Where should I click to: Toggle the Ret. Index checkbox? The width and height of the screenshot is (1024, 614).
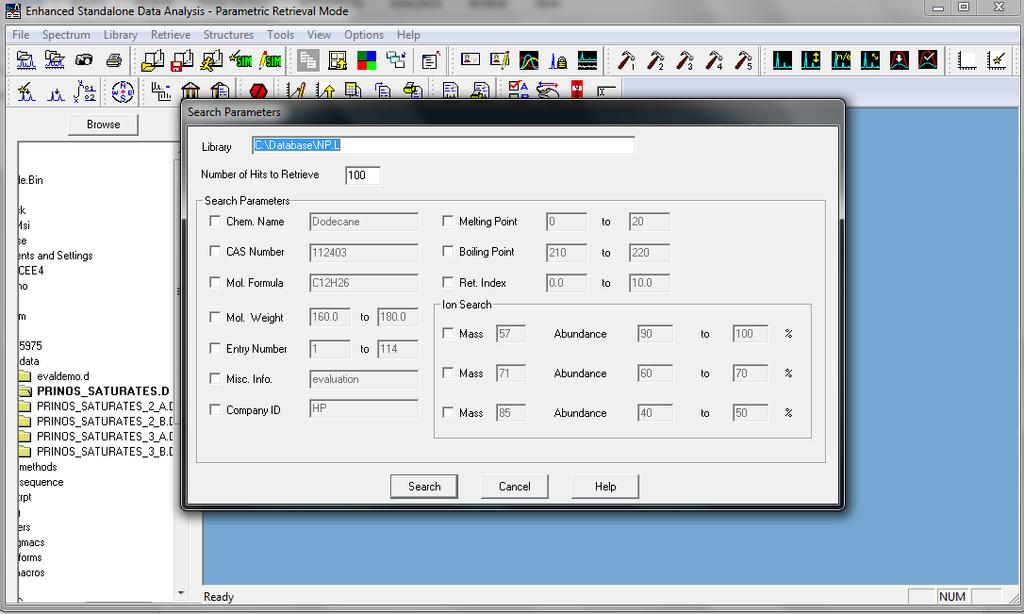[x=447, y=282]
